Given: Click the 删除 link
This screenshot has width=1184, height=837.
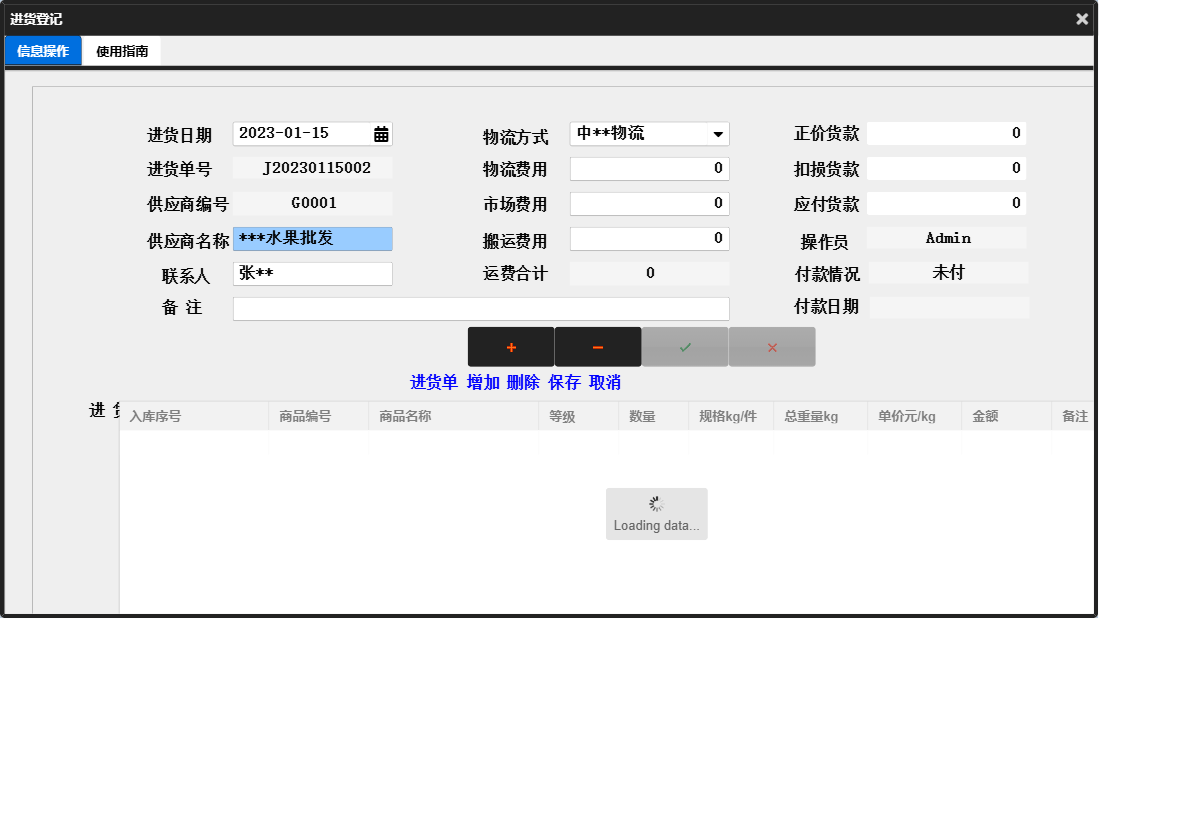Looking at the screenshot, I should pos(524,382).
